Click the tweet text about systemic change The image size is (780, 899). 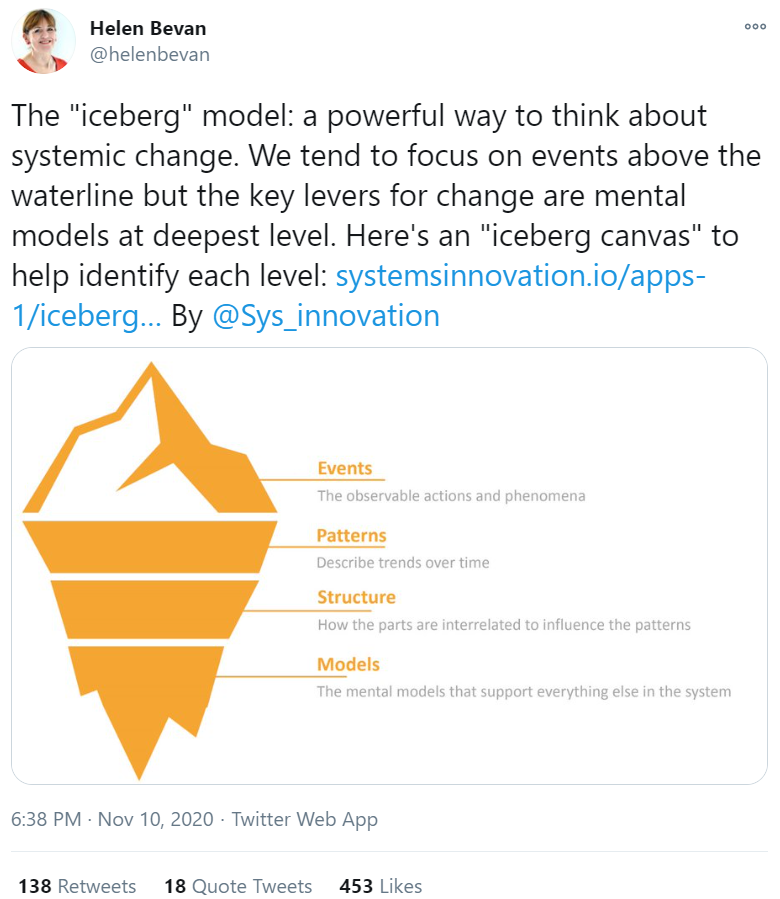(x=386, y=216)
